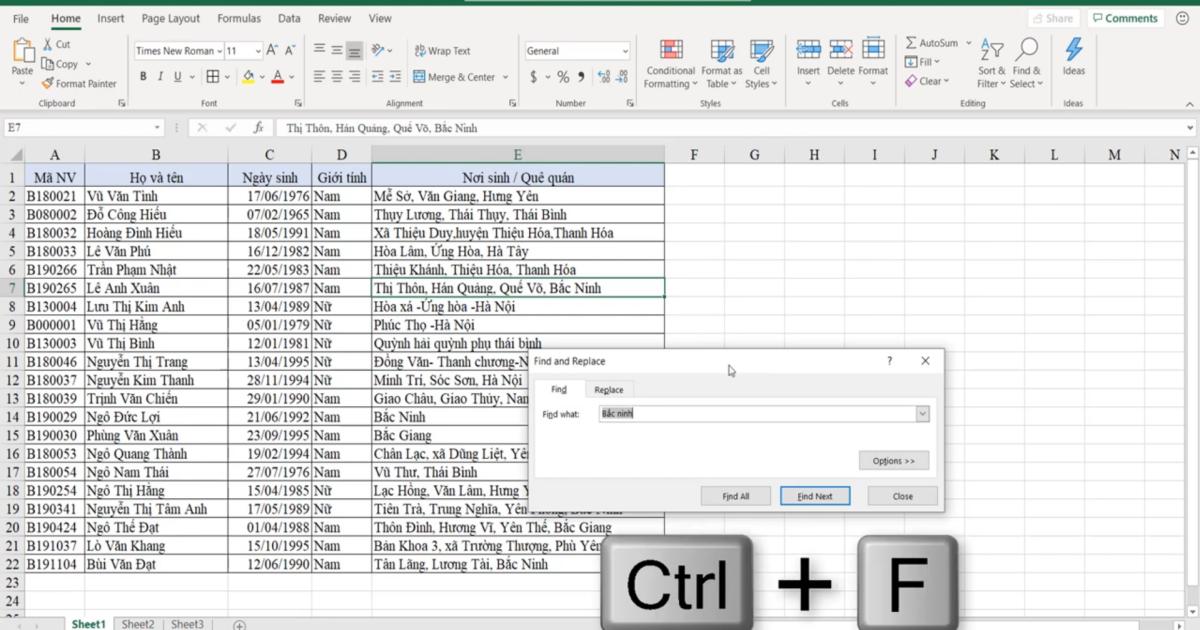Viewport: 1200px width, 630px height.
Task: Click the Paste clipboard icon
Action: tap(22, 50)
